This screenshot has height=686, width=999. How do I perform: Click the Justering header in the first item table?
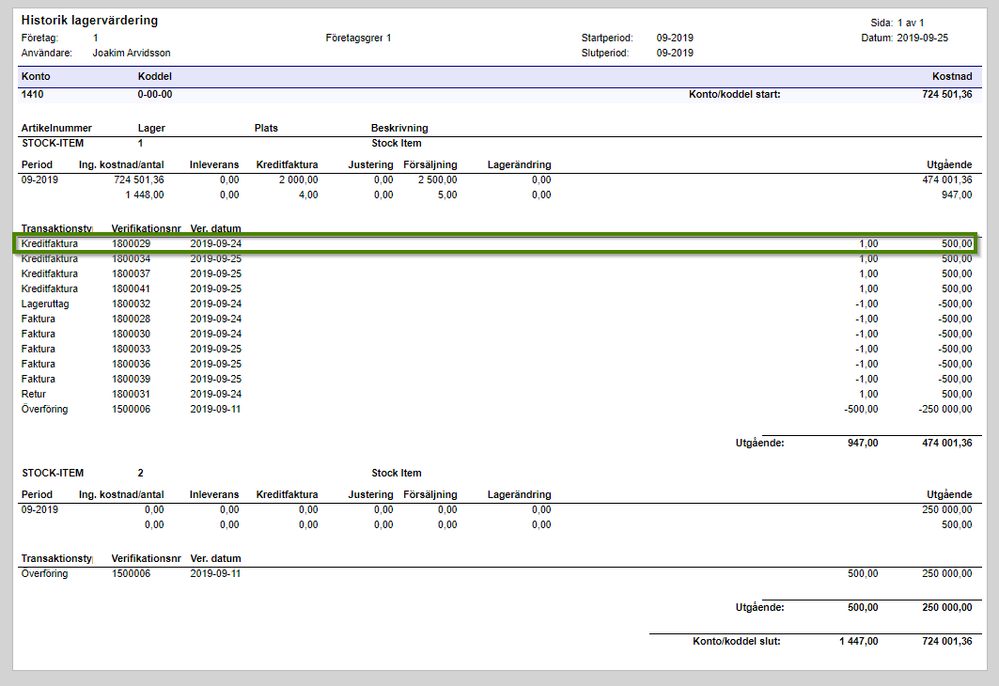coord(370,164)
